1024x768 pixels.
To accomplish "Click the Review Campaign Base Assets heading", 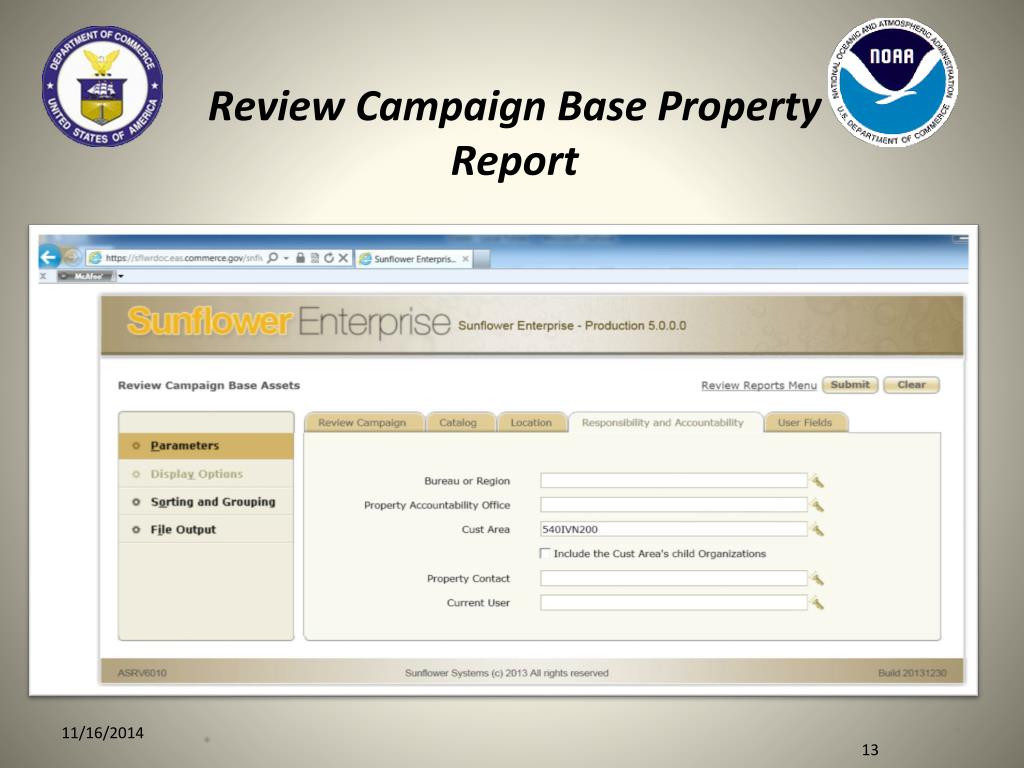I will 209,385.
